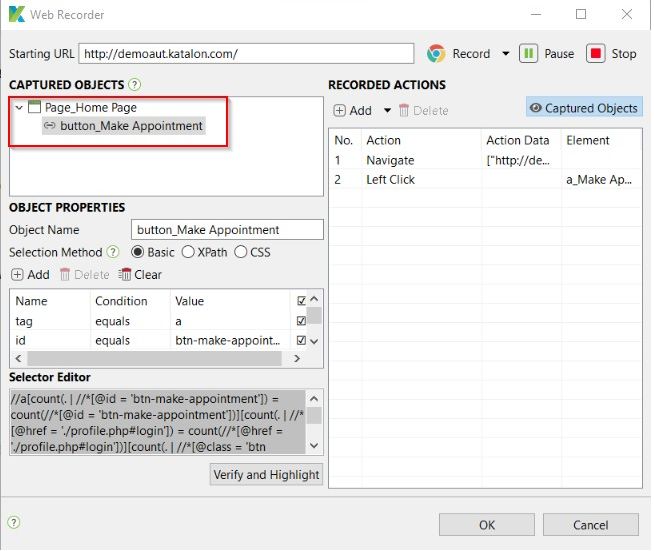Click the Selector Editor scroll down arrow

click(x=314, y=445)
